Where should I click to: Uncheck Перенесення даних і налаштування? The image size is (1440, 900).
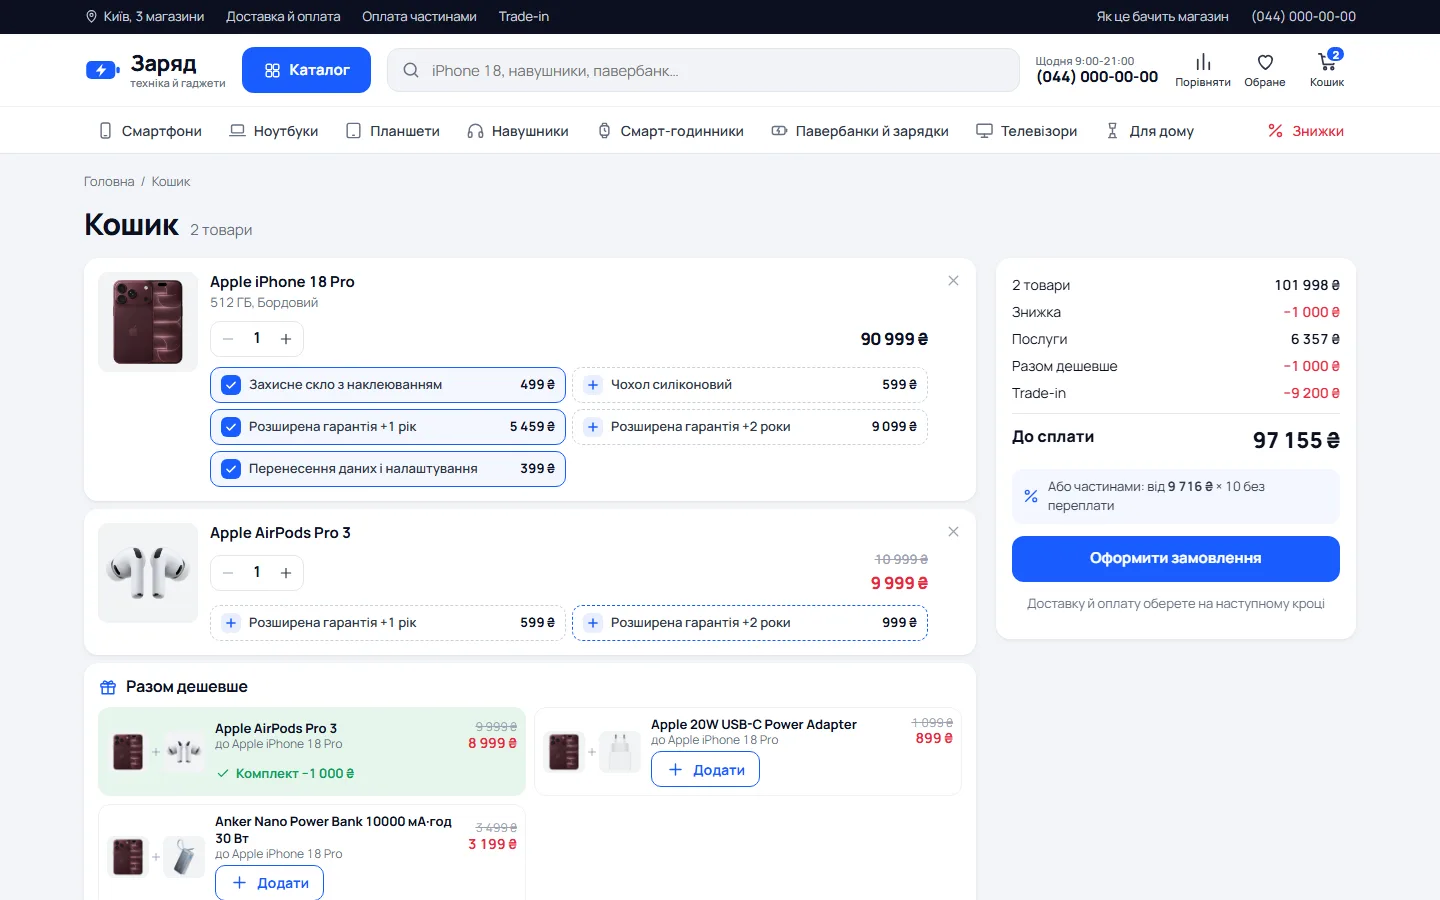click(x=388, y=469)
